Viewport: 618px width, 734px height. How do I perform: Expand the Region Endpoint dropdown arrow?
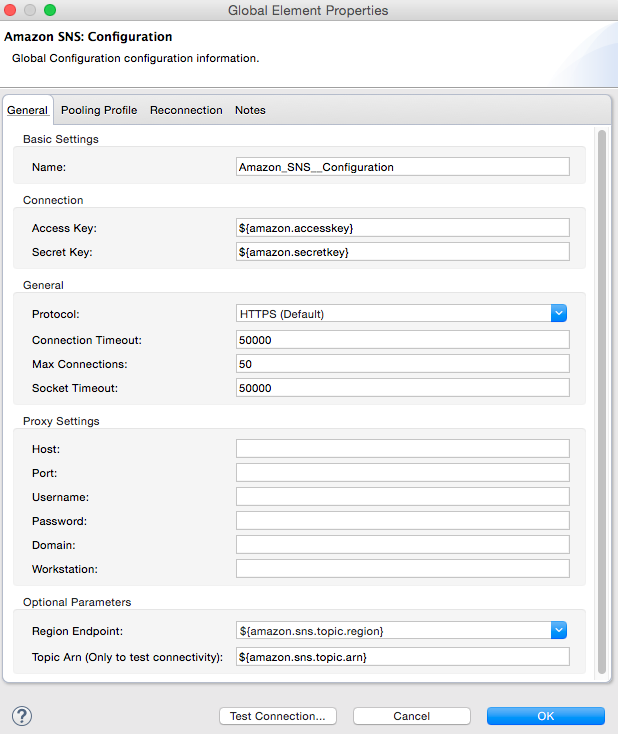click(x=559, y=630)
